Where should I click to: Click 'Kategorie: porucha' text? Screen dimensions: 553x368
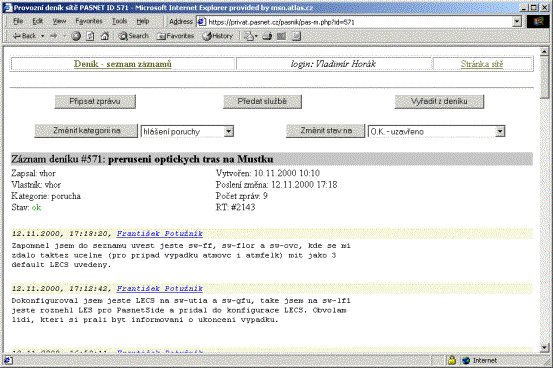click(46, 196)
